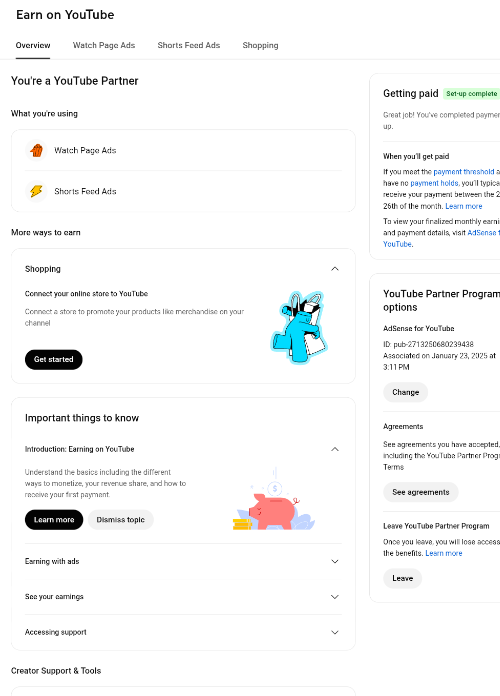Expand the See your earnings topic
Image resolution: width=500 pixels, height=696 pixels.
(x=335, y=597)
